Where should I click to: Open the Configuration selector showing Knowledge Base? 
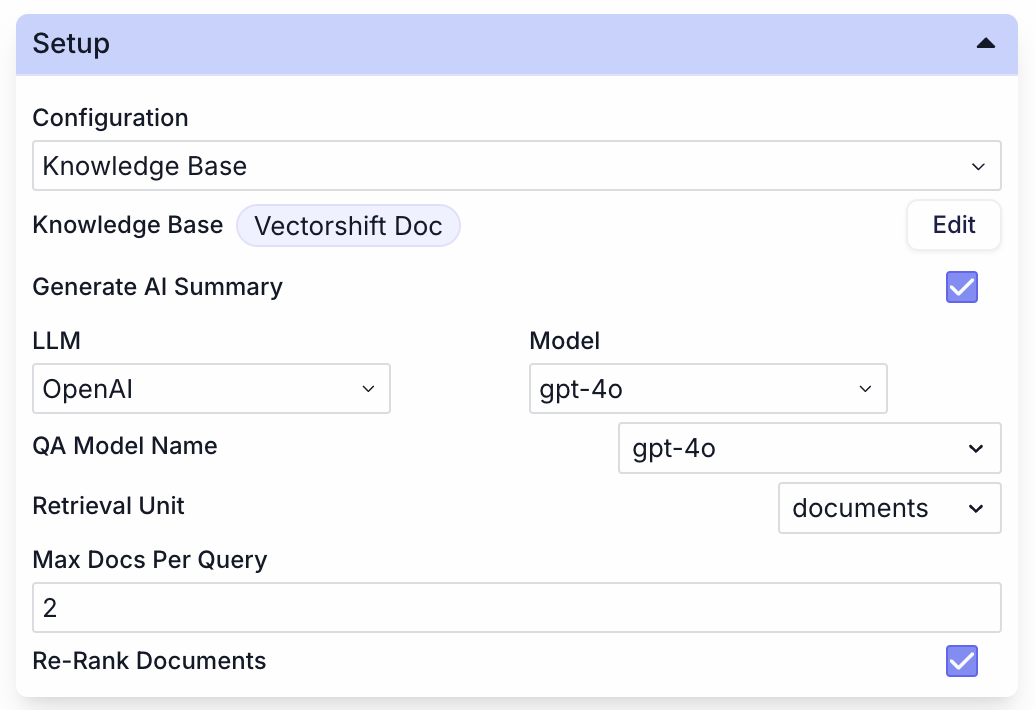pos(517,165)
